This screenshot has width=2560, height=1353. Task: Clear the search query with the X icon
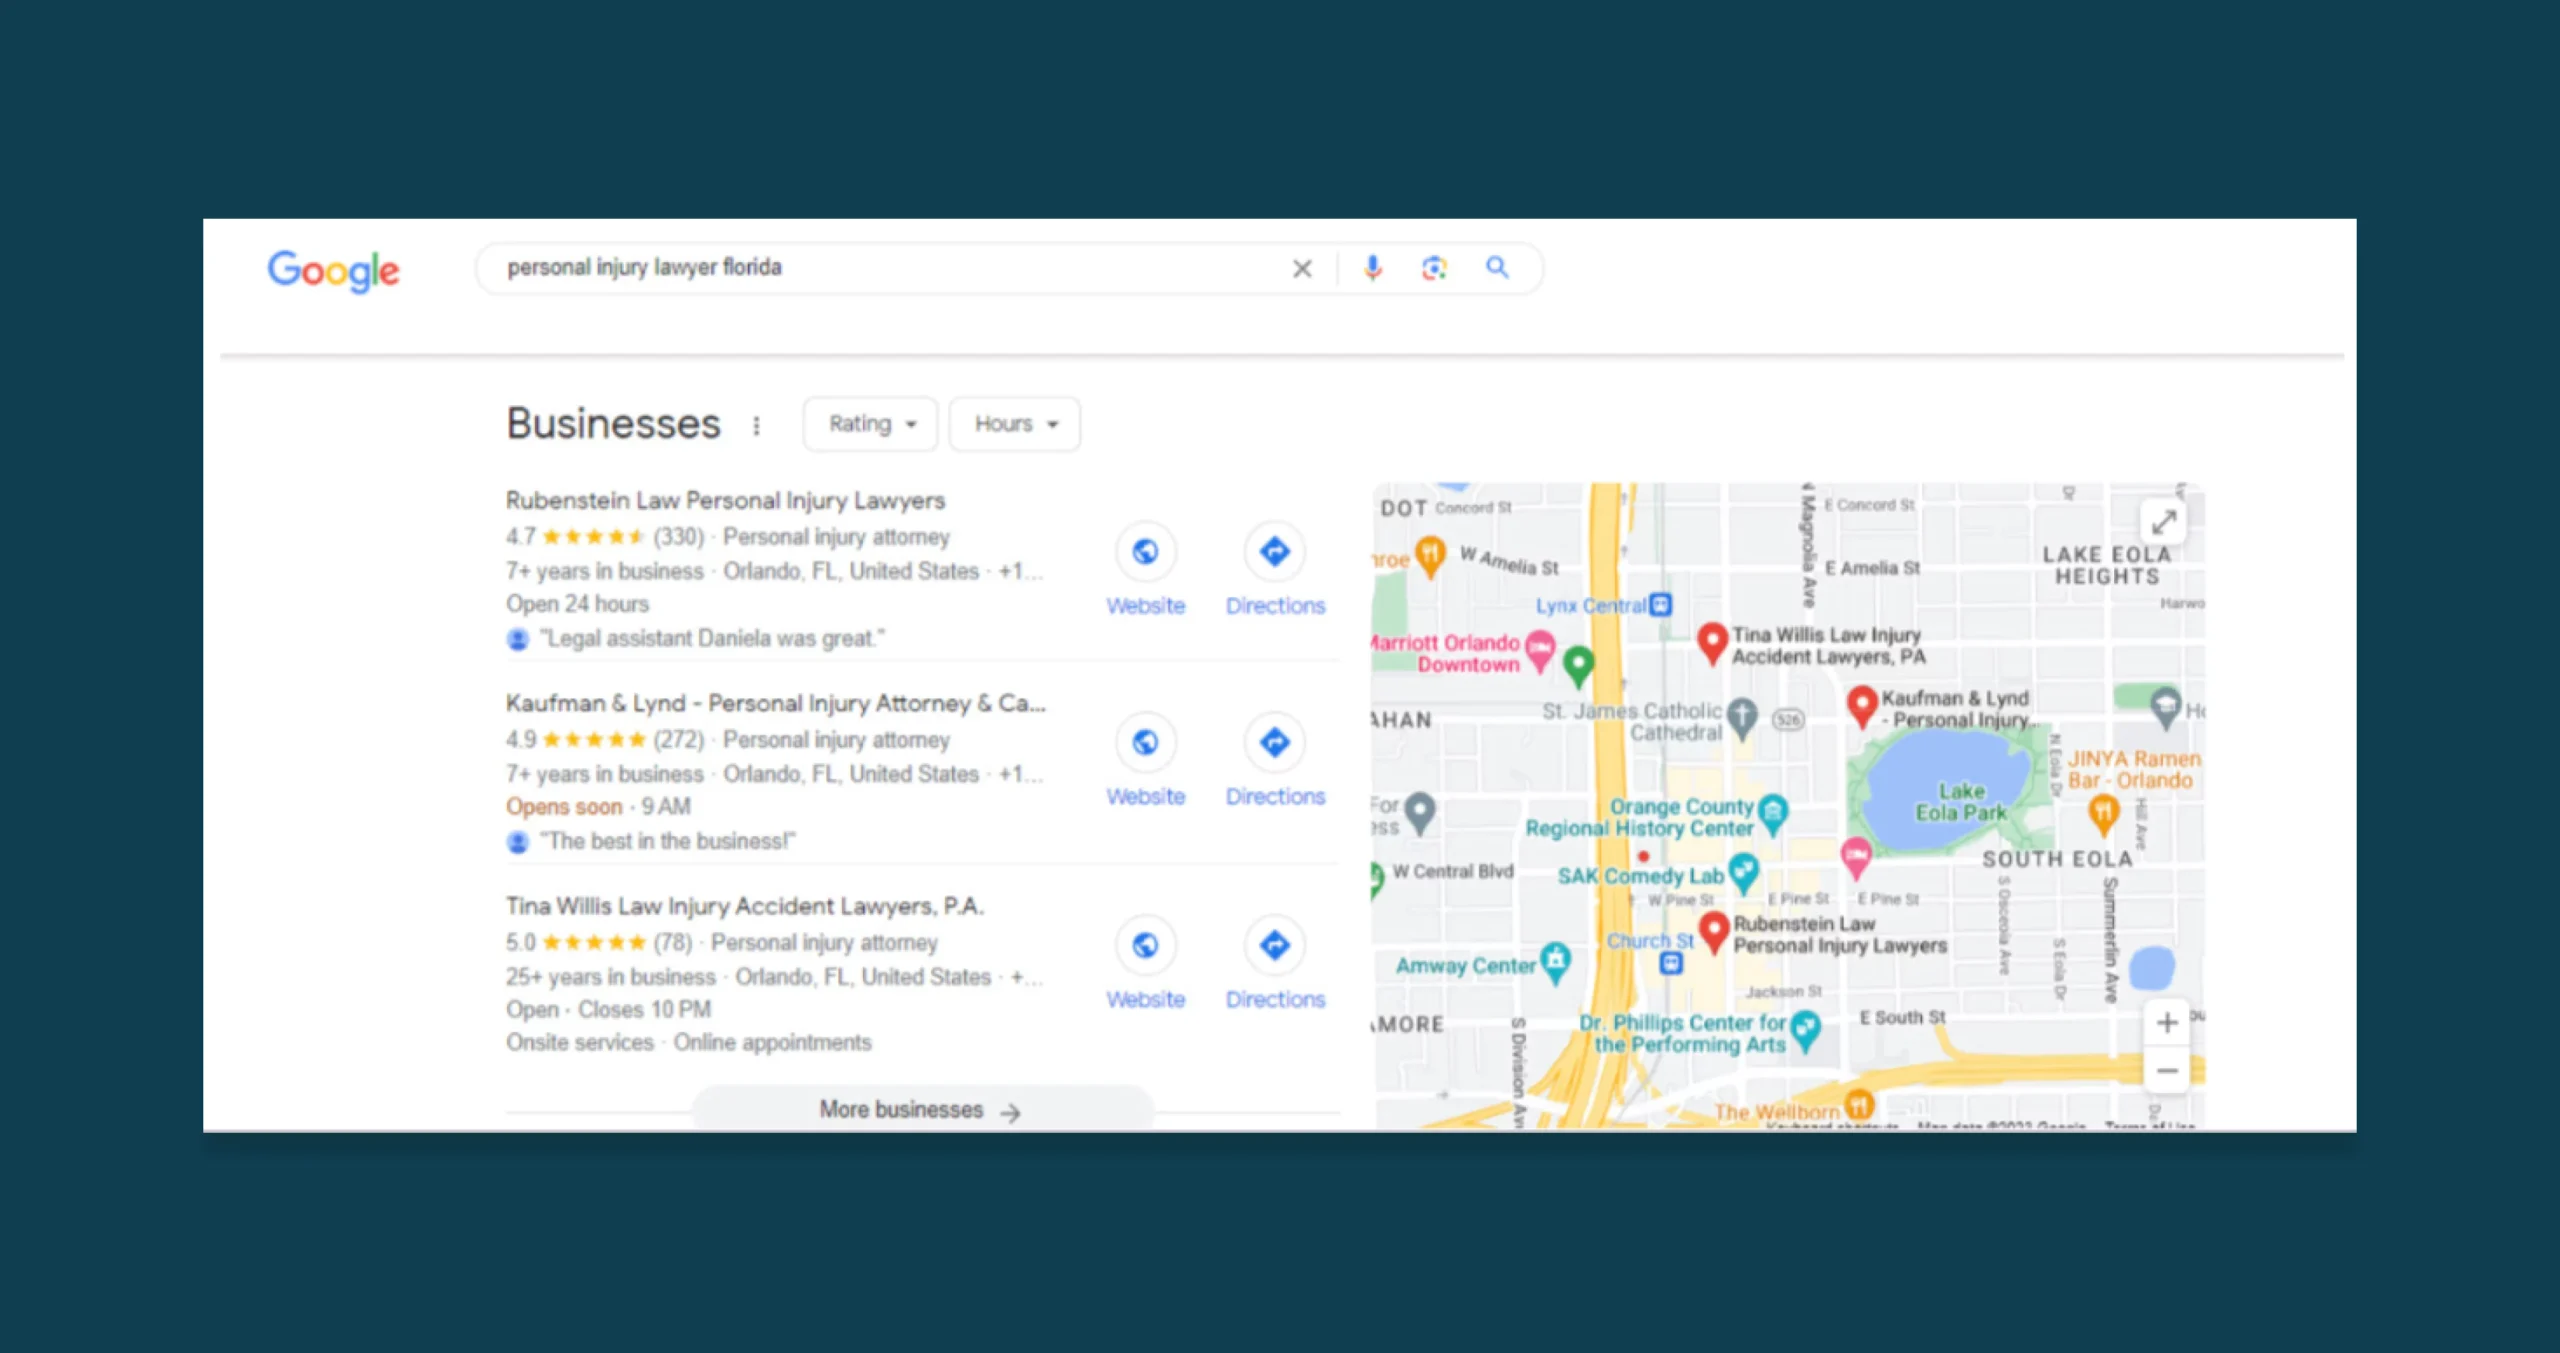click(1301, 268)
